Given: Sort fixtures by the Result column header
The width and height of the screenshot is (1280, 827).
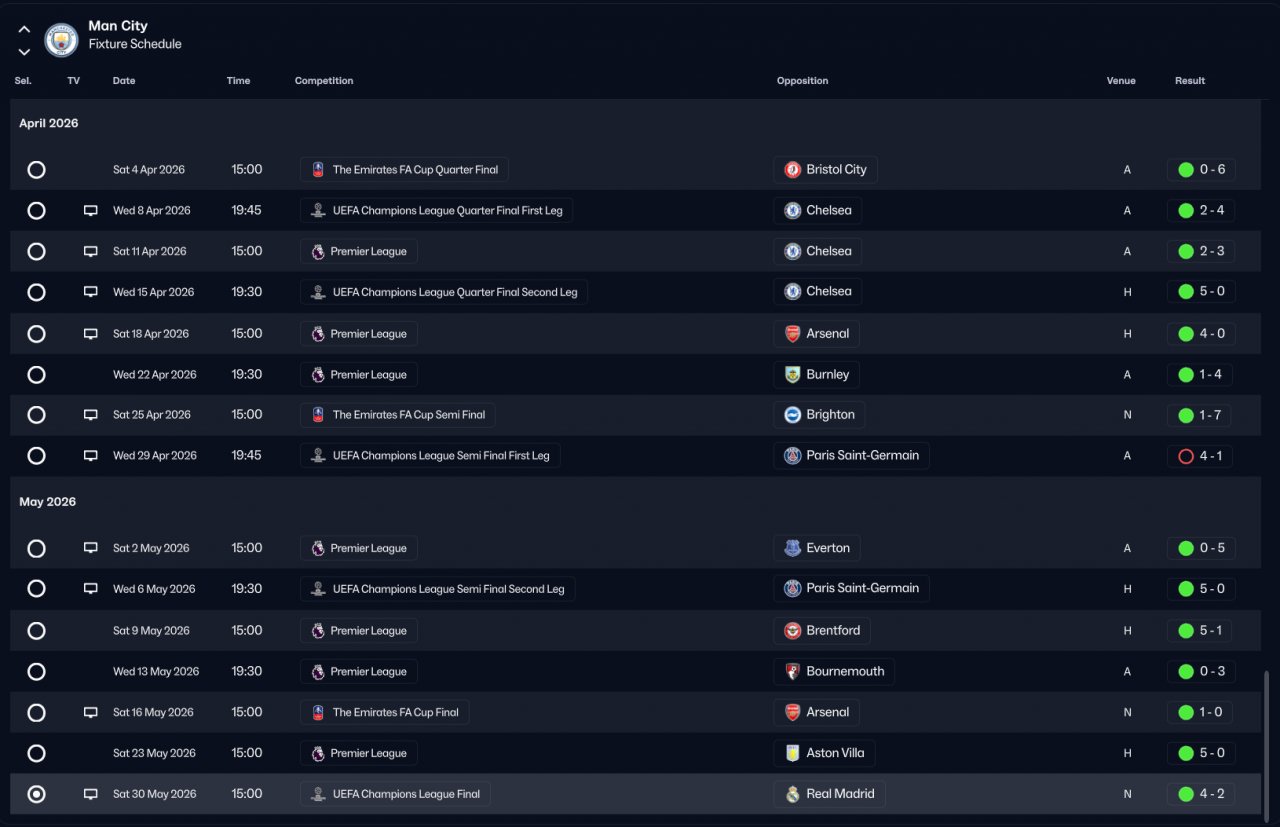Looking at the screenshot, I should point(1190,81).
